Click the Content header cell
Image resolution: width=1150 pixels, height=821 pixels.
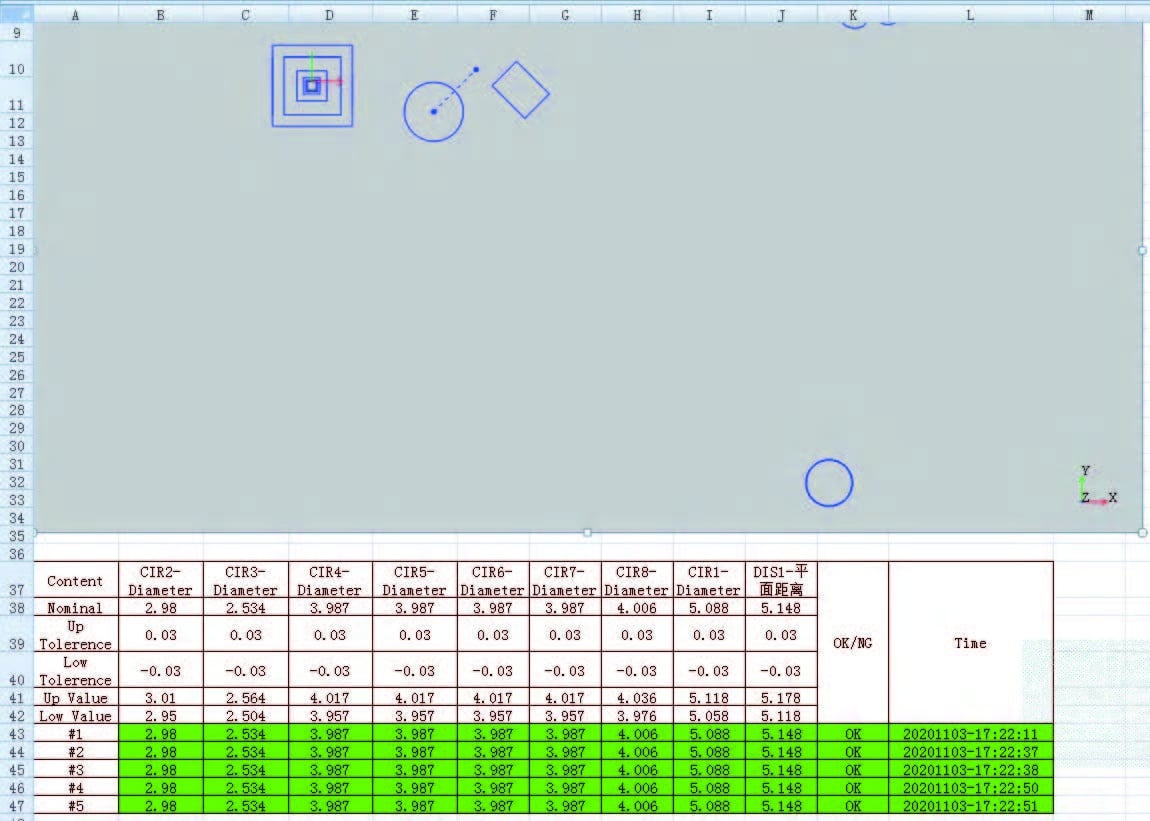point(75,581)
